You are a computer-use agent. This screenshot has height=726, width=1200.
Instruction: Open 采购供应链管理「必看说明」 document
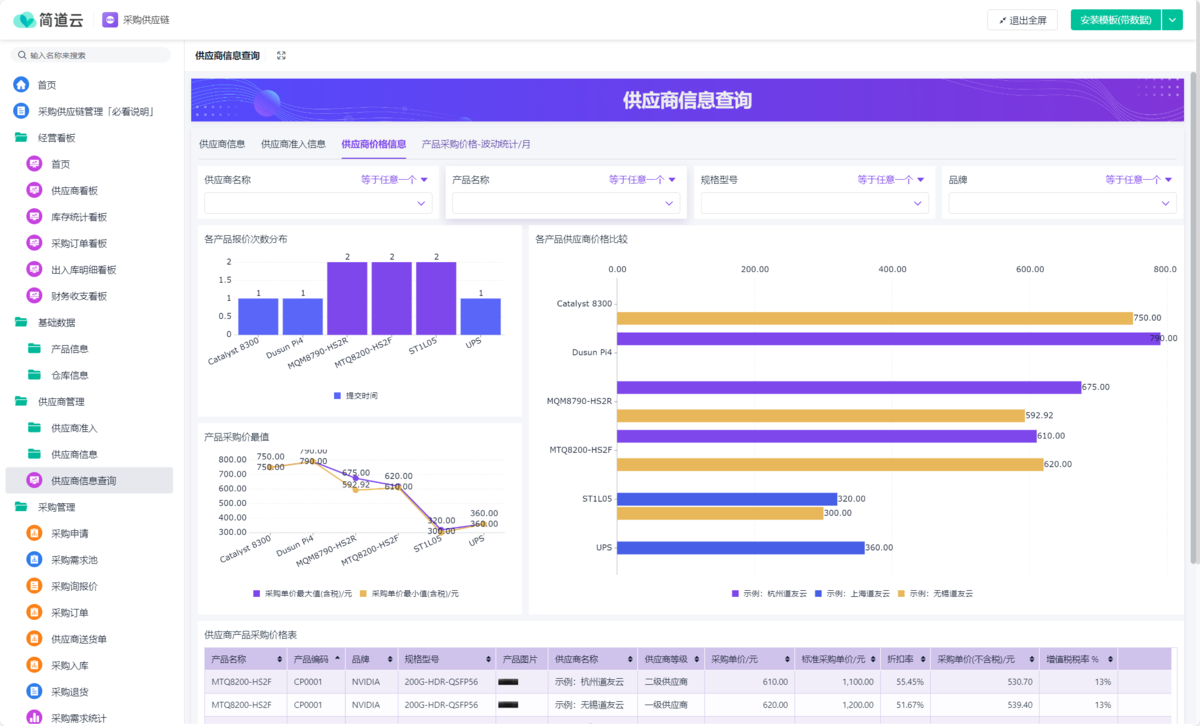95,111
